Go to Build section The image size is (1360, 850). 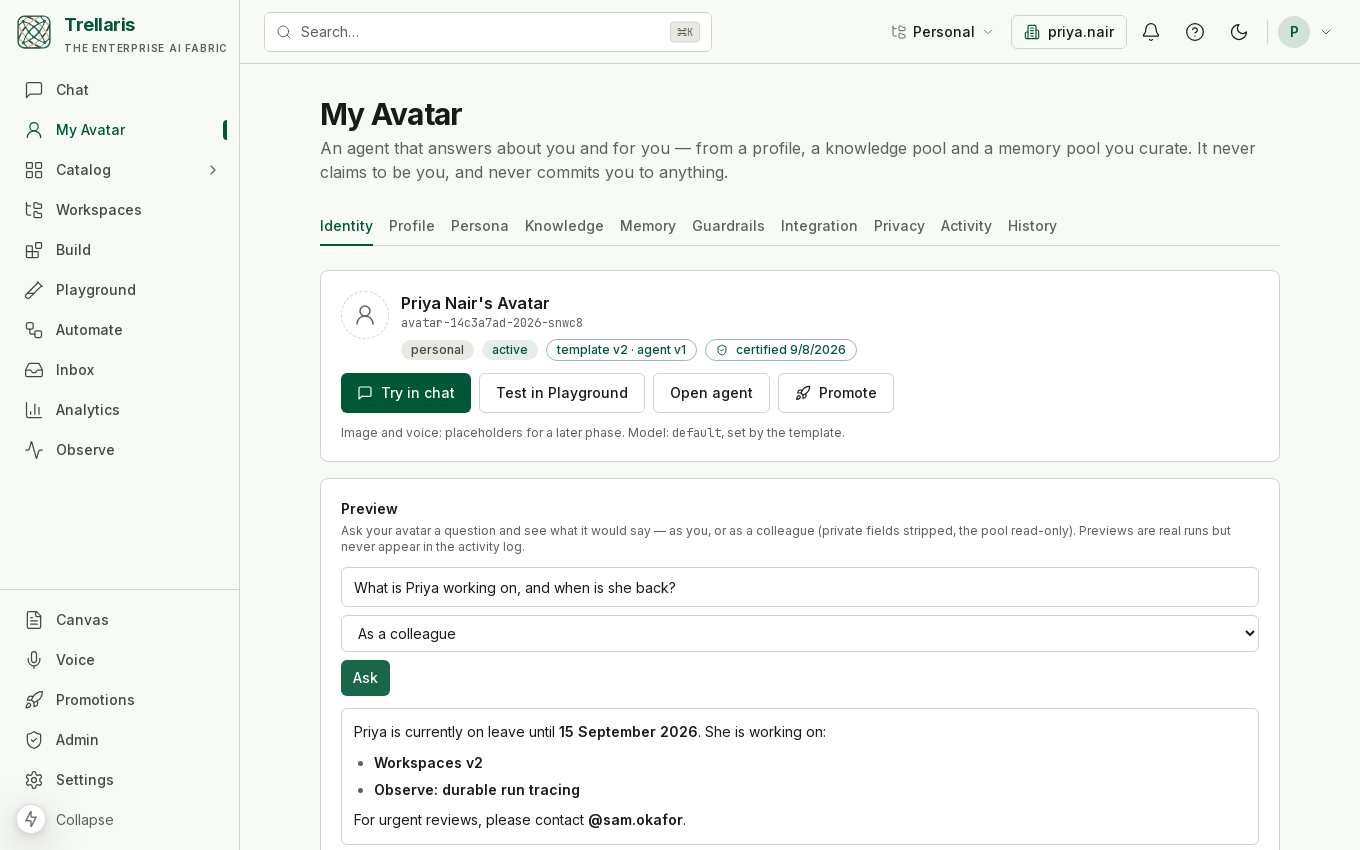(x=120, y=250)
